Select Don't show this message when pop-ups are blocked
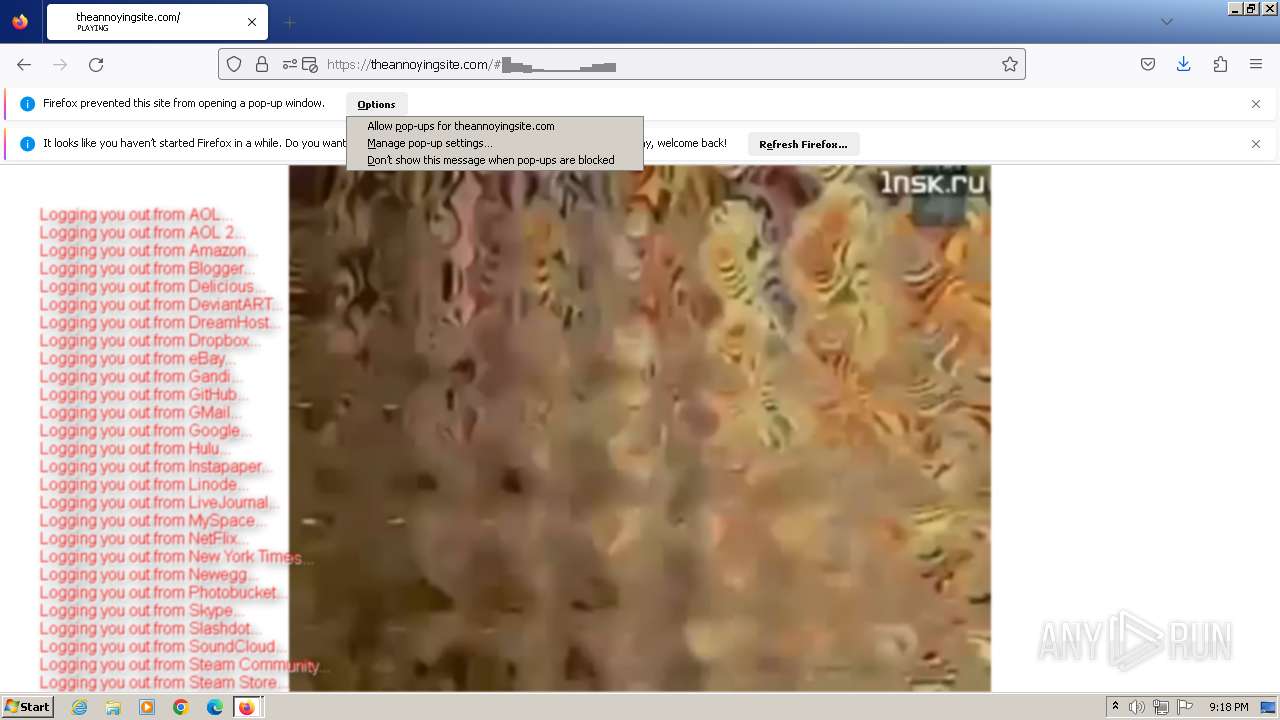This screenshot has height=720, width=1280. [490, 160]
